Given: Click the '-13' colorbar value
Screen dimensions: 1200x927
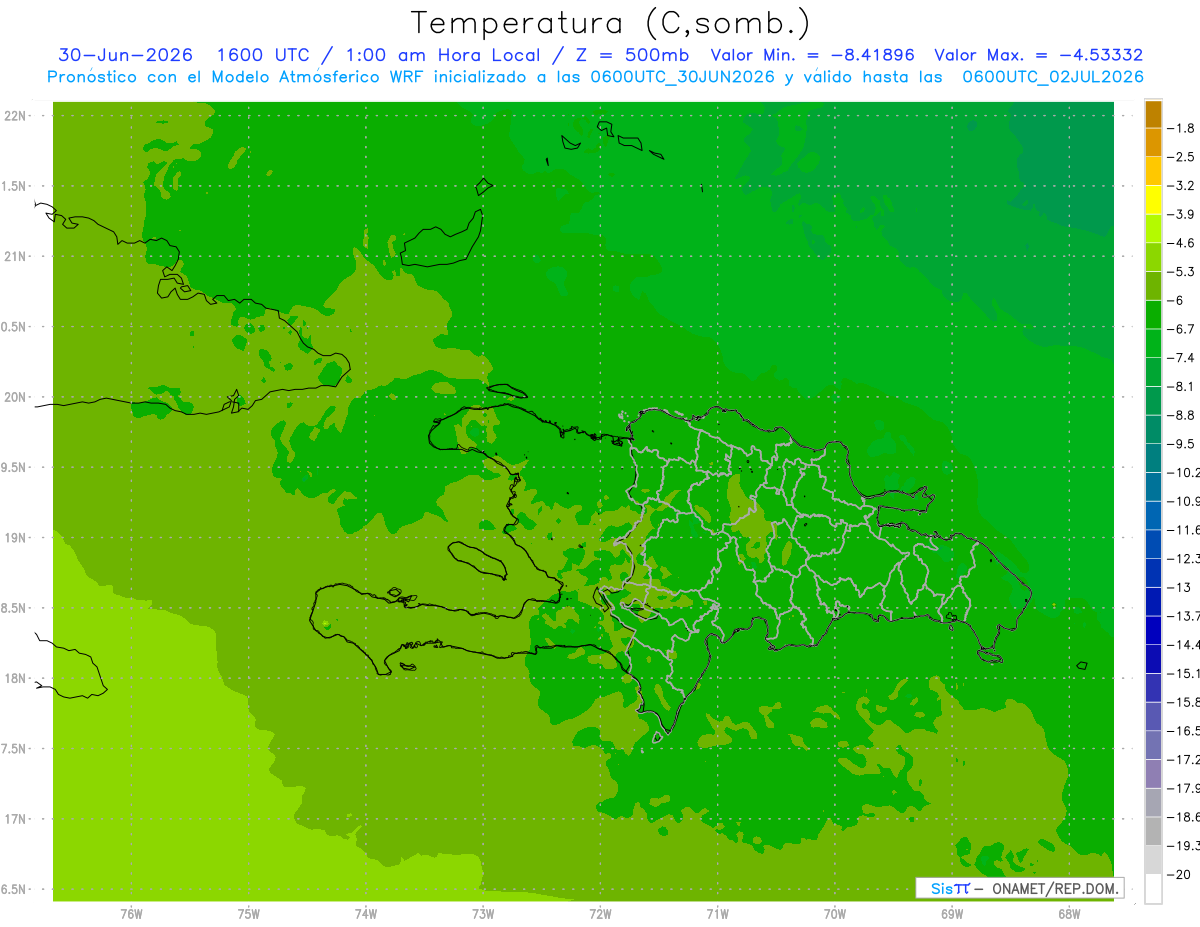Looking at the screenshot, I should (x=1181, y=587).
